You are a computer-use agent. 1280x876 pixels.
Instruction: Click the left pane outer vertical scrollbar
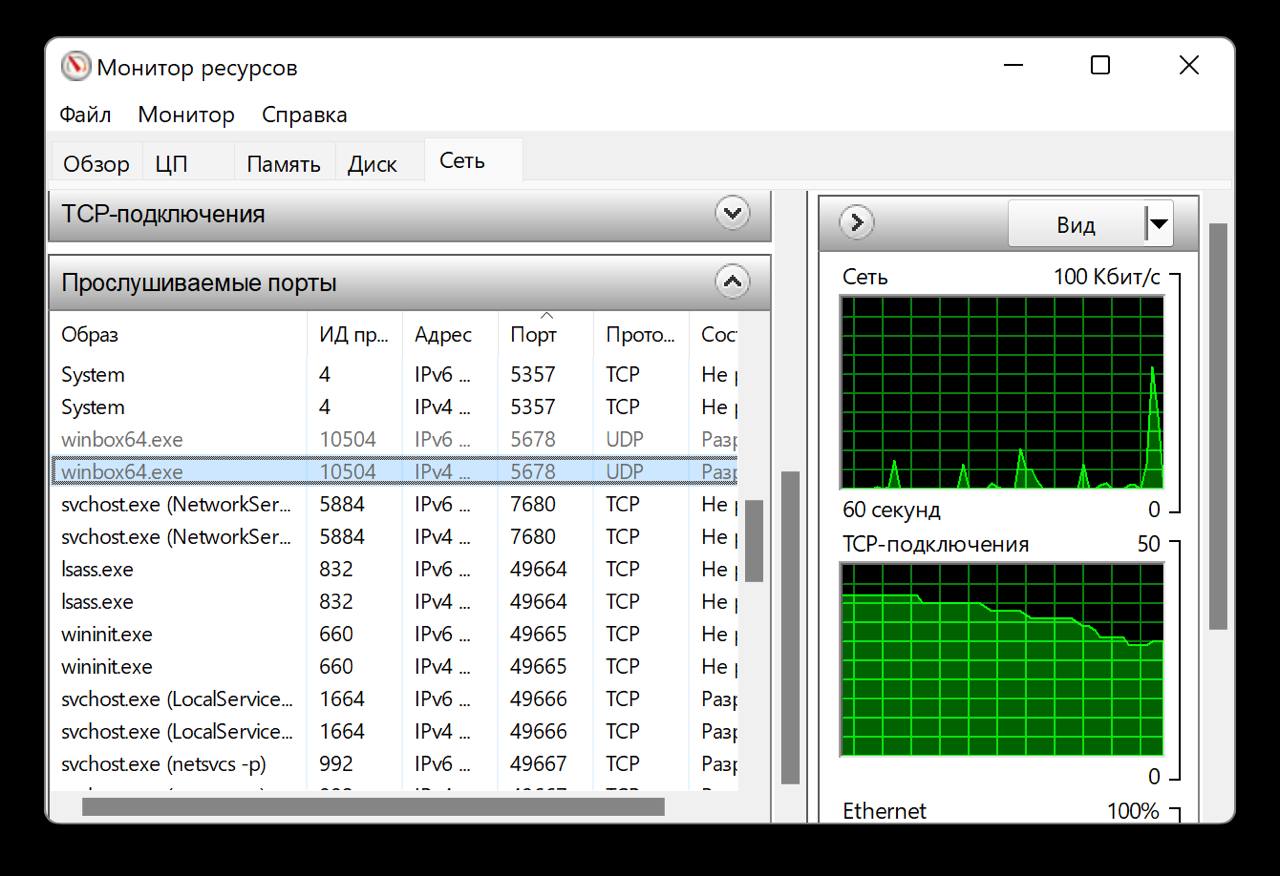pos(790,627)
